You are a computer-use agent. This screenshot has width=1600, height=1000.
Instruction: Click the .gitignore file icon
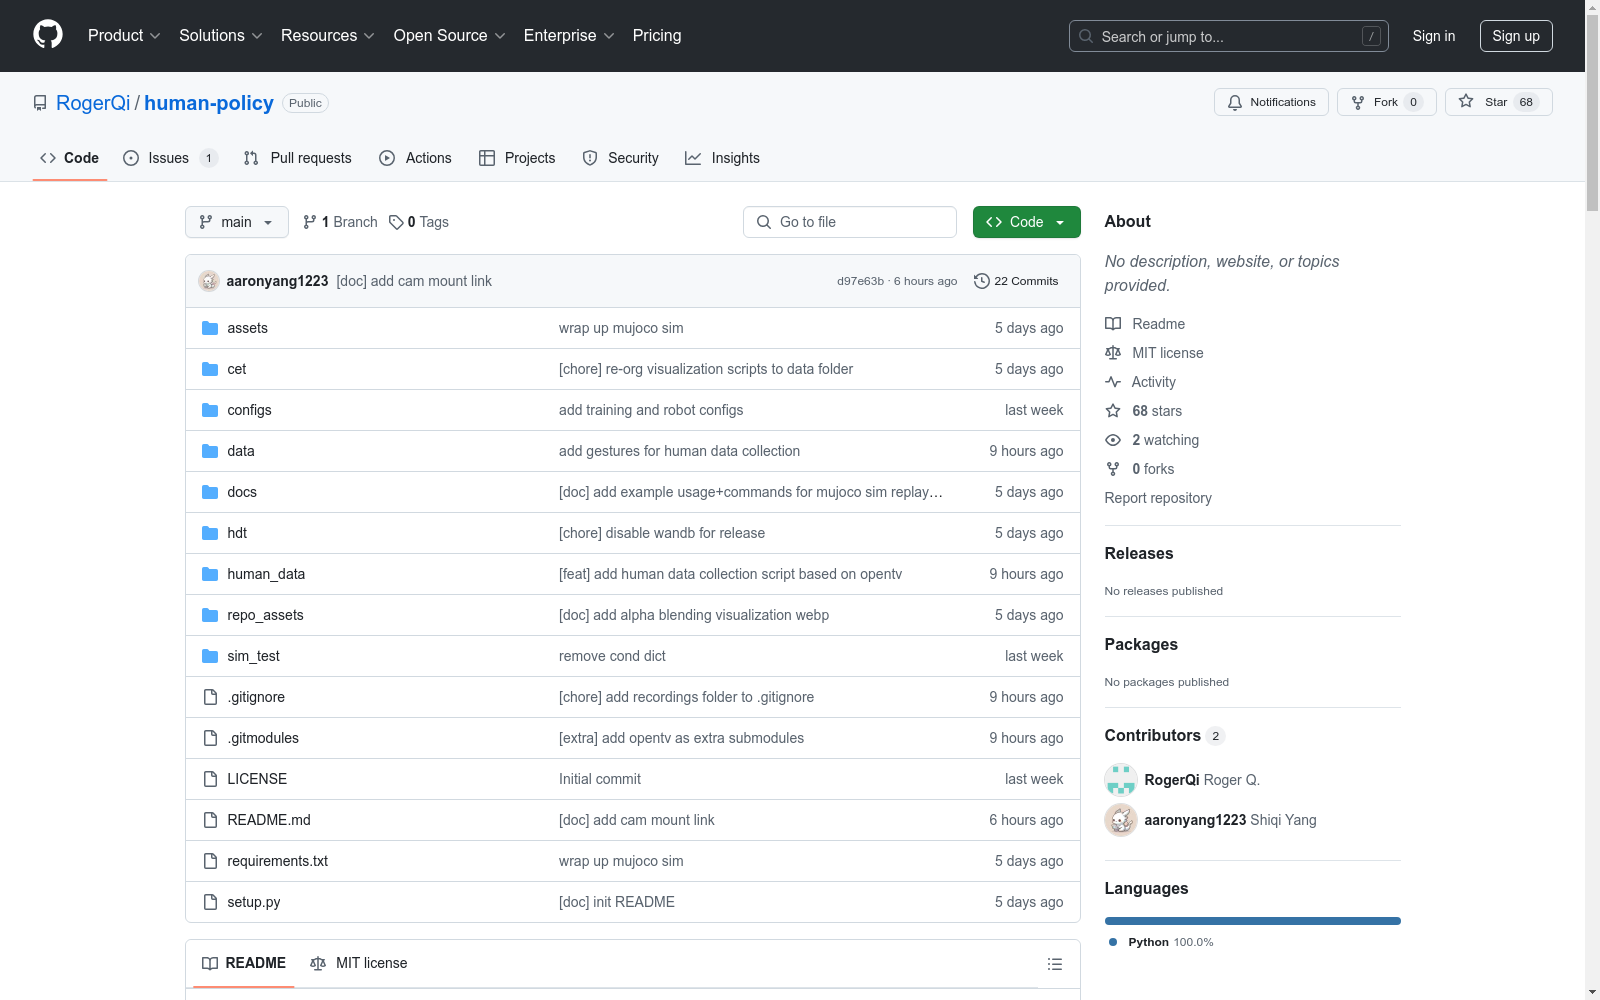(x=210, y=697)
